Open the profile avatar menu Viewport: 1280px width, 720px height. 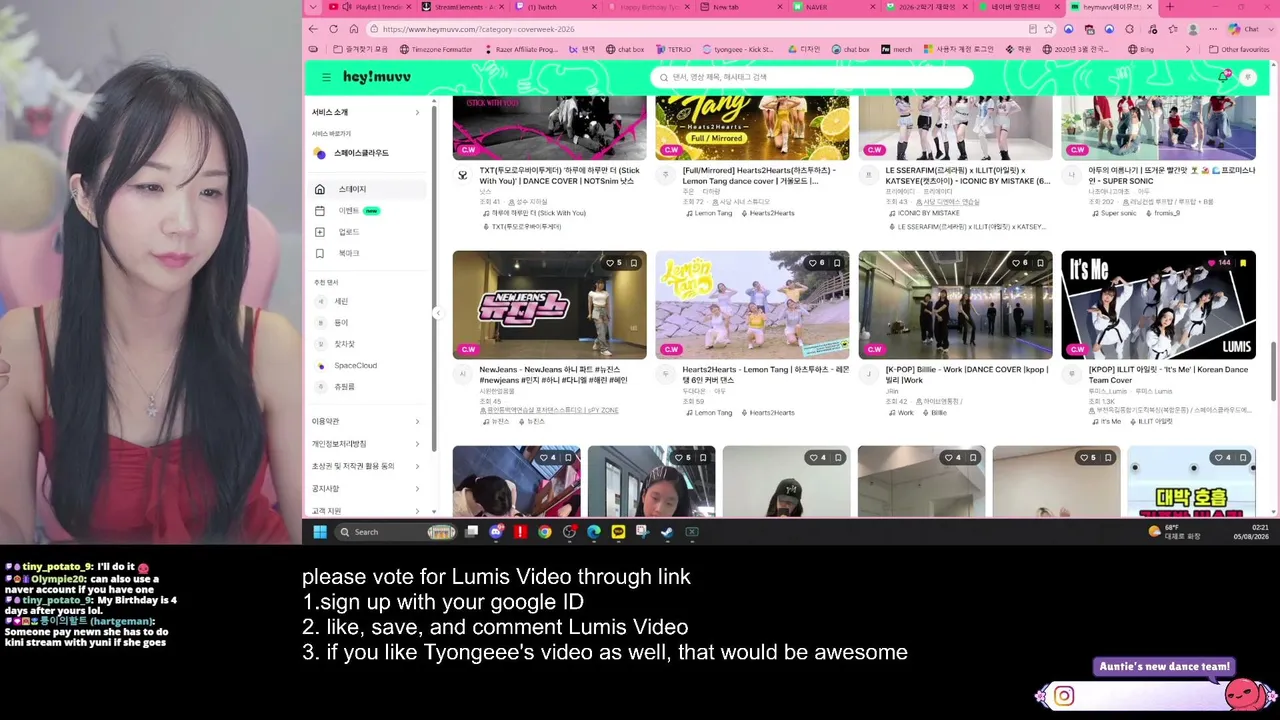tap(1247, 77)
